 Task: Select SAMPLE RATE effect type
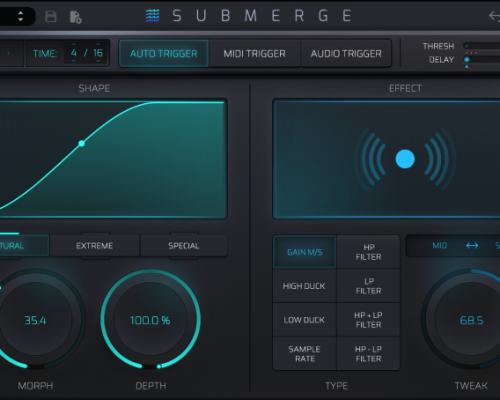pos(305,354)
